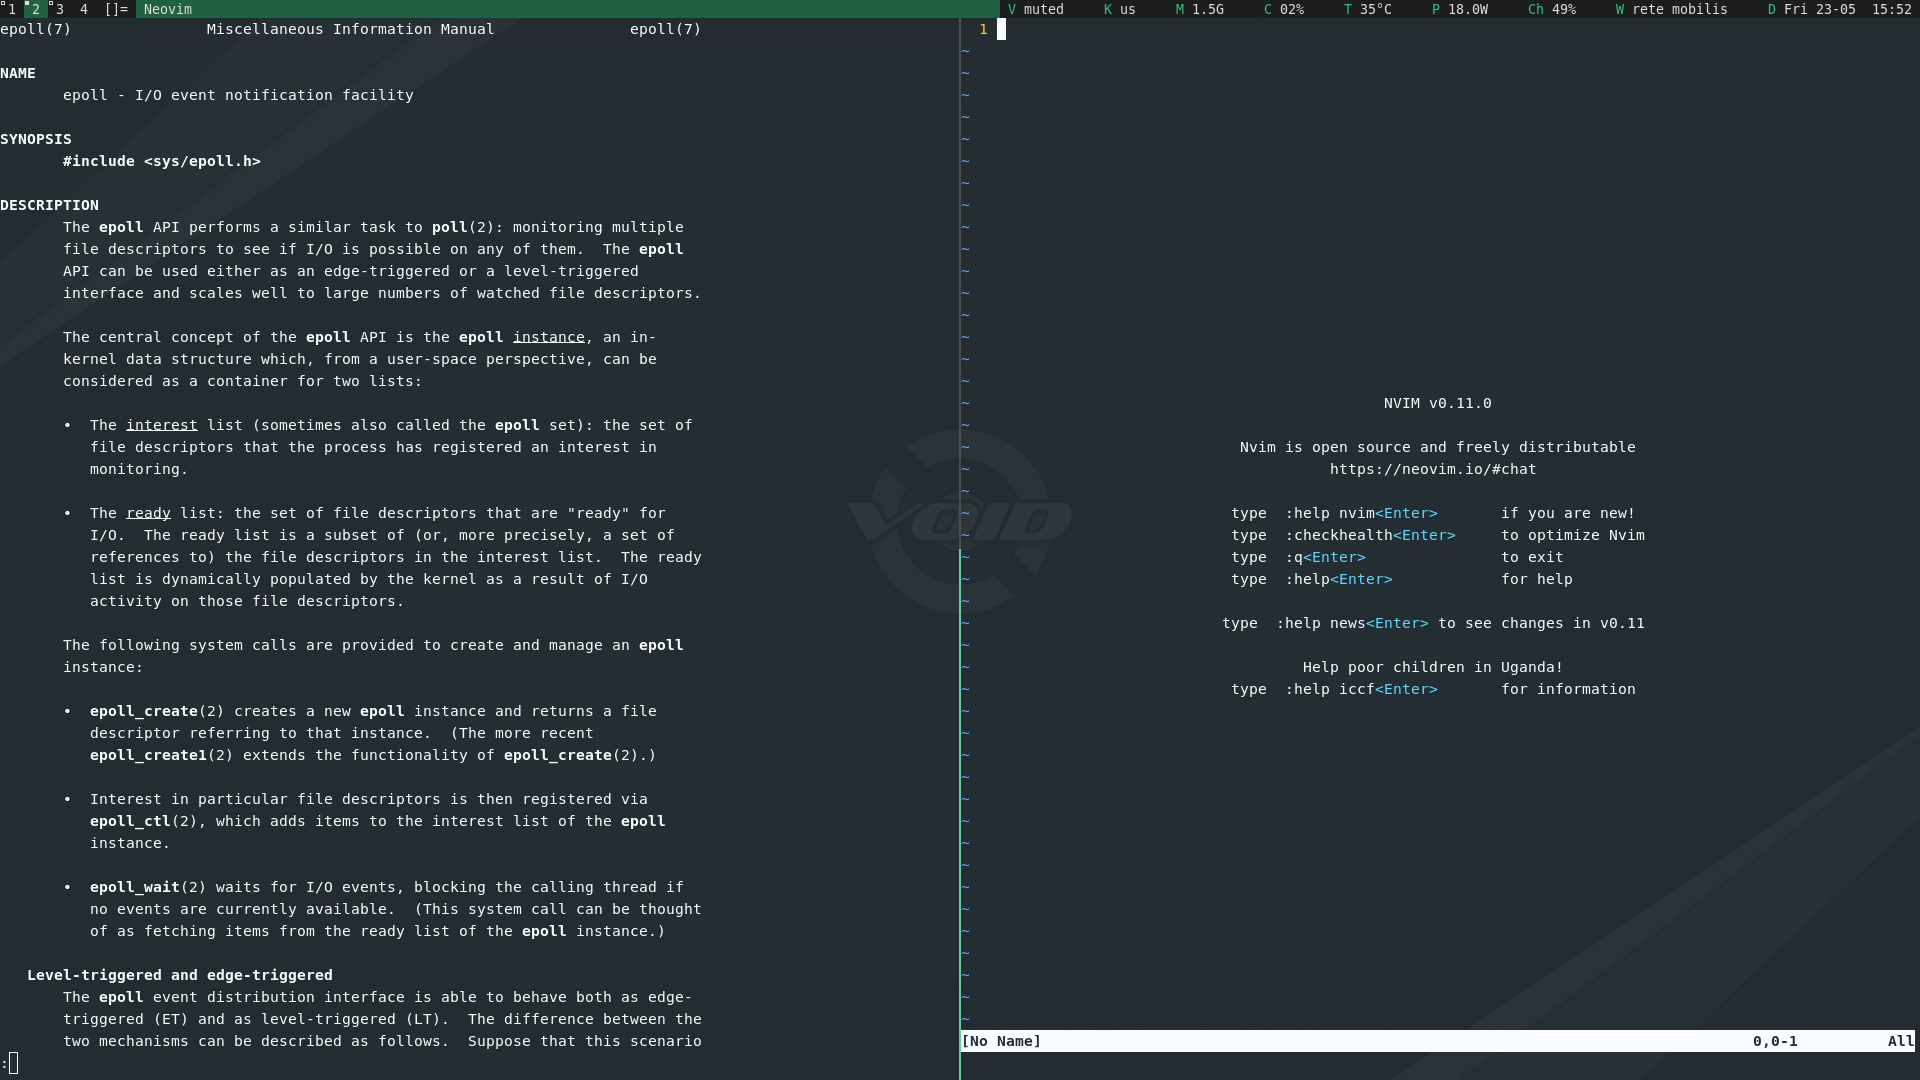Click the battery charge 49% indicator
The image size is (1920, 1080).
[x=1552, y=9]
